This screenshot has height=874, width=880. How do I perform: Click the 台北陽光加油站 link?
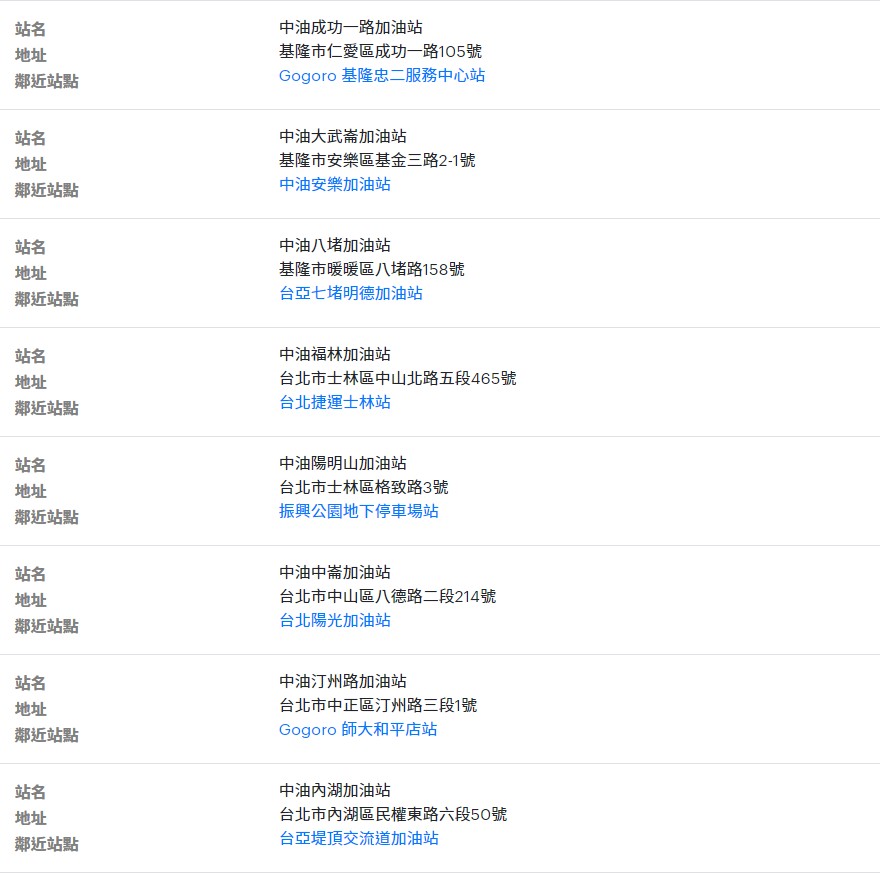335,621
